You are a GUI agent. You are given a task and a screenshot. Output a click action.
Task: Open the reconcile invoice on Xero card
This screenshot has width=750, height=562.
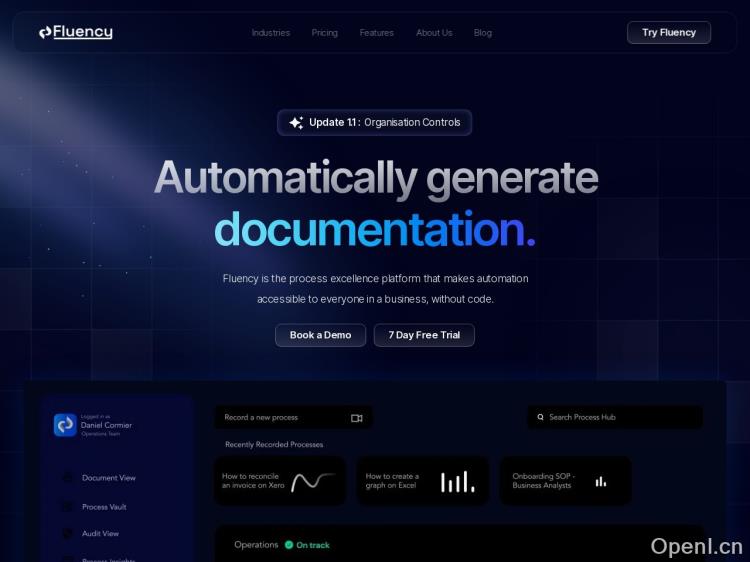click(x=279, y=481)
